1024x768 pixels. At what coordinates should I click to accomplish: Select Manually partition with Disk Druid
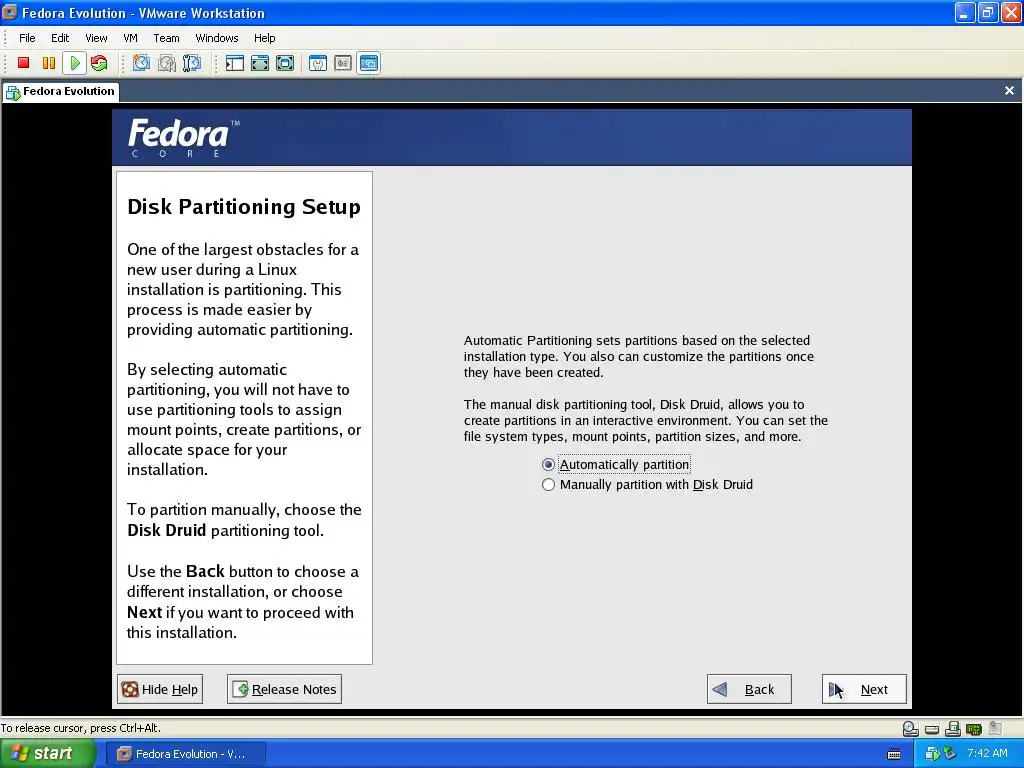point(647,485)
